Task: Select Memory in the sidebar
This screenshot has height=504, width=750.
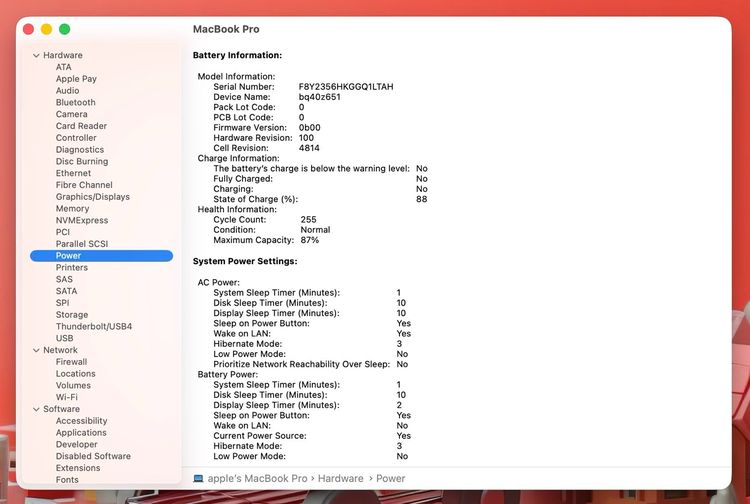Action: point(72,208)
